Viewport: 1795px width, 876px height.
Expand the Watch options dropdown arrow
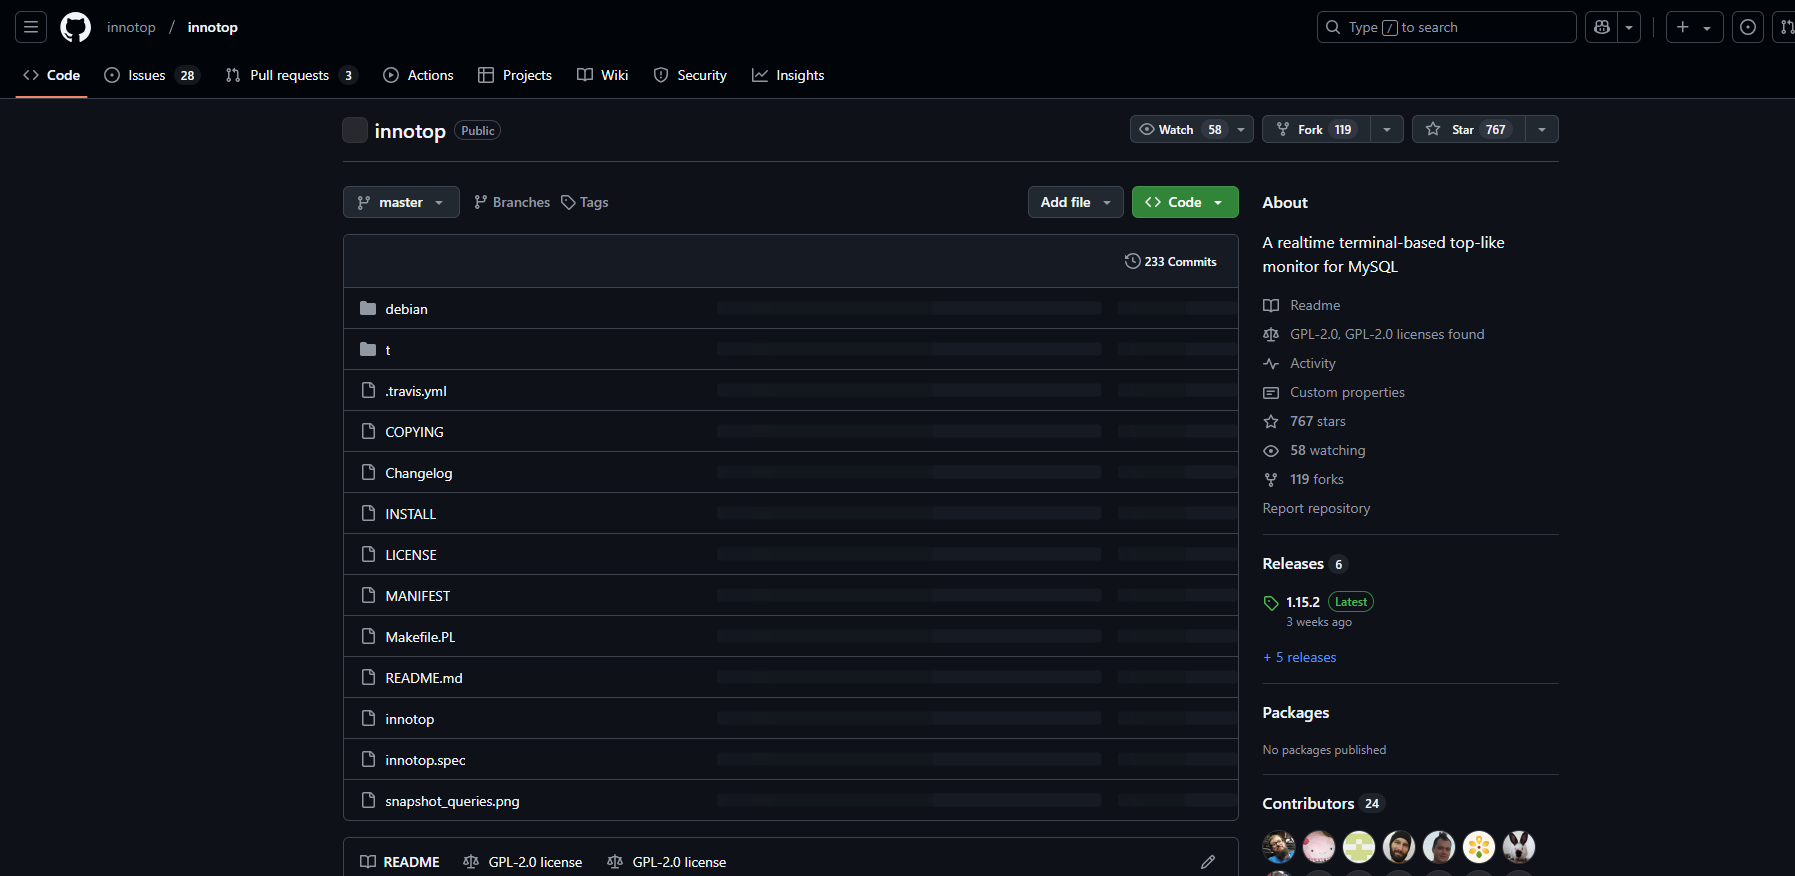point(1241,129)
